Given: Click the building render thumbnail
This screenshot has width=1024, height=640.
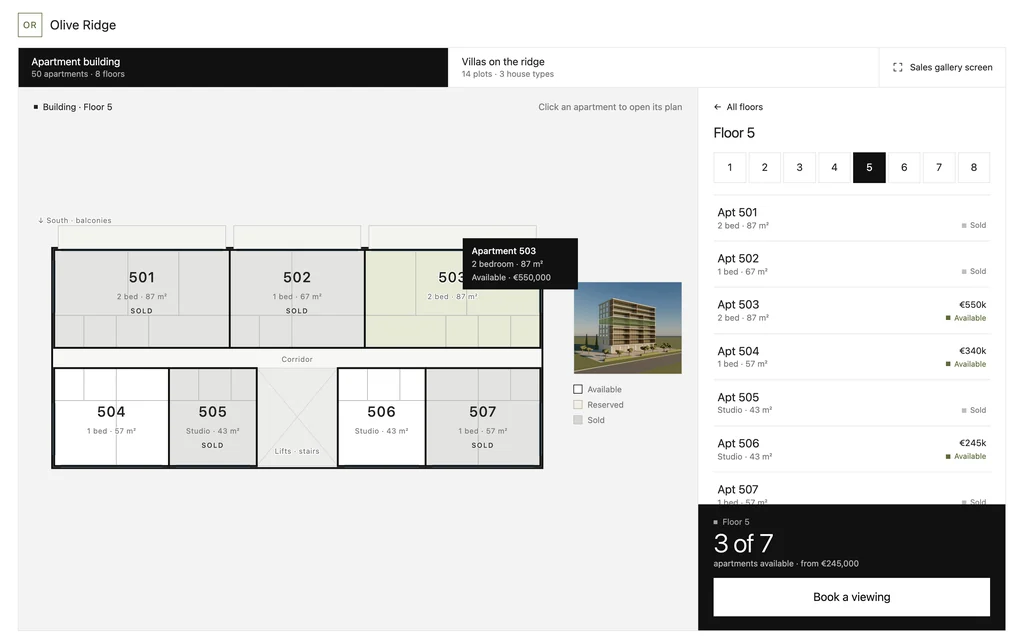Looking at the screenshot, I should [628, 328].
